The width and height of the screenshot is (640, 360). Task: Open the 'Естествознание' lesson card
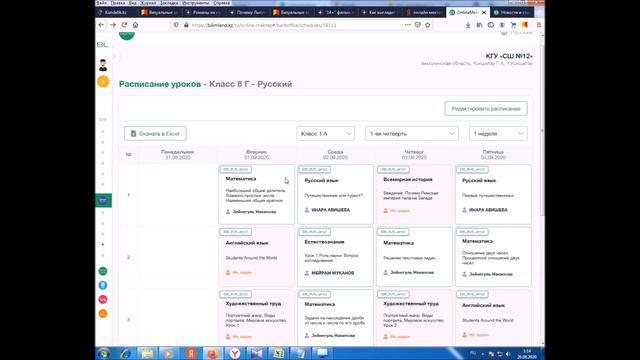(x=335, y=257)
